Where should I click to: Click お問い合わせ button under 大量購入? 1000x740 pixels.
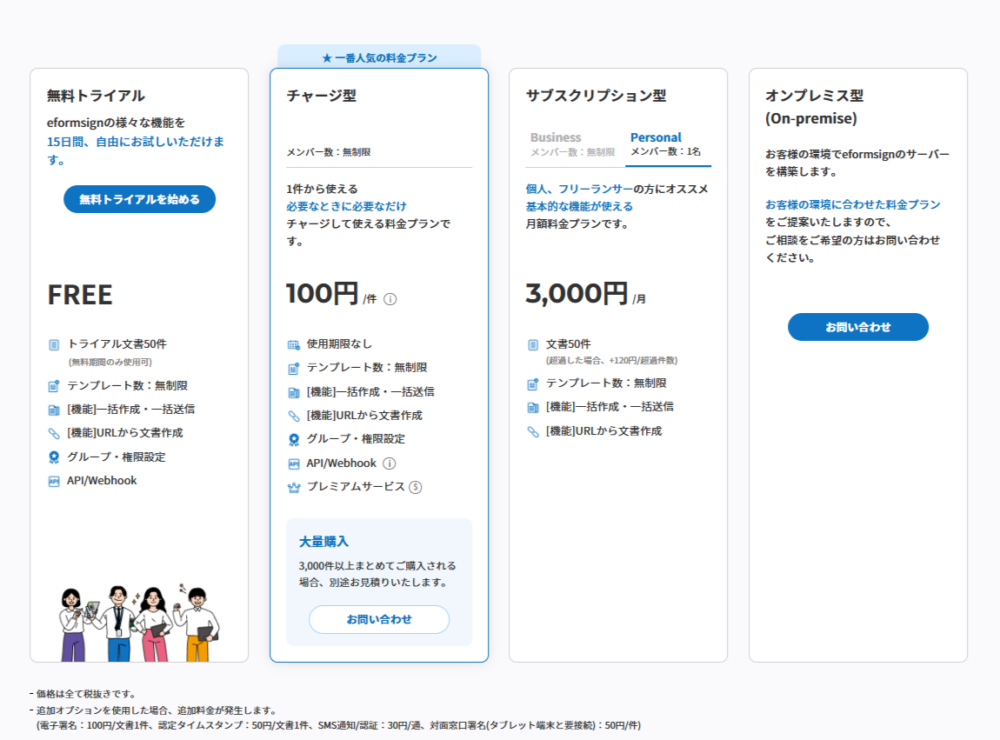tap(379, 619)
